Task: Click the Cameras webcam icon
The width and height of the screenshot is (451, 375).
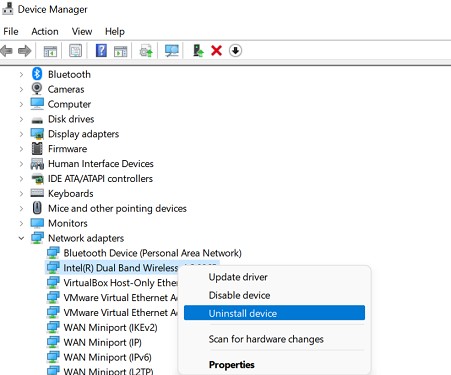Action: 37,89
